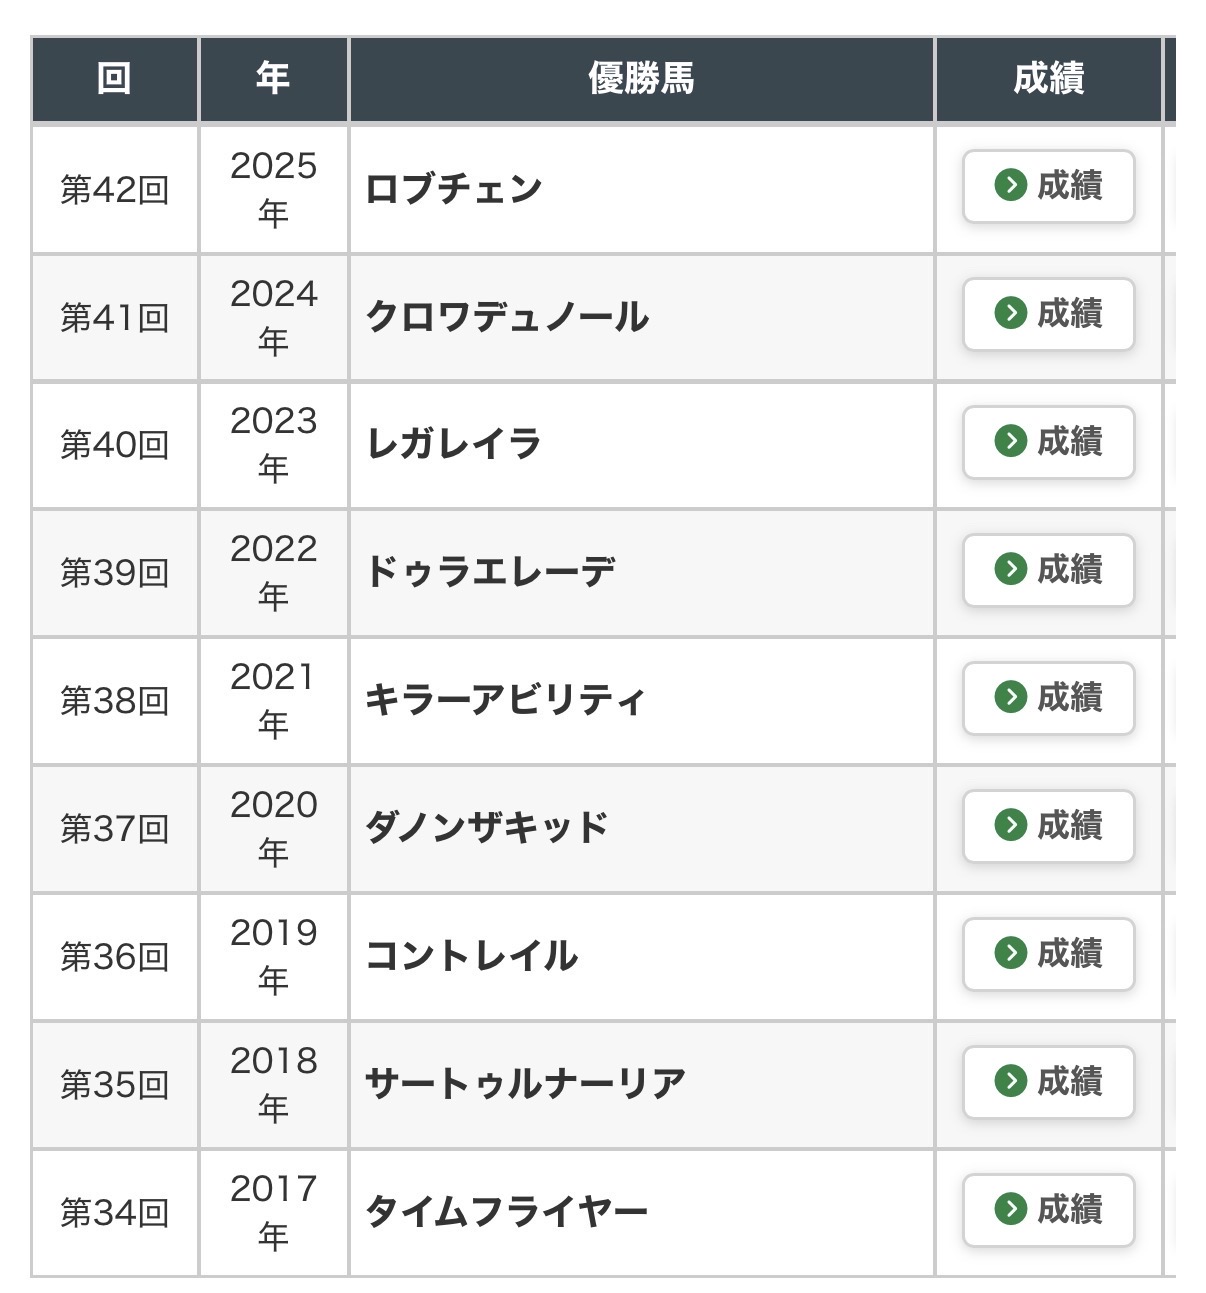Image resolution: width=1206 pixels, height=1293 pixels.
Task: Click green arrow icon for サートゥルナーリア
Action: [1010, 1081]
